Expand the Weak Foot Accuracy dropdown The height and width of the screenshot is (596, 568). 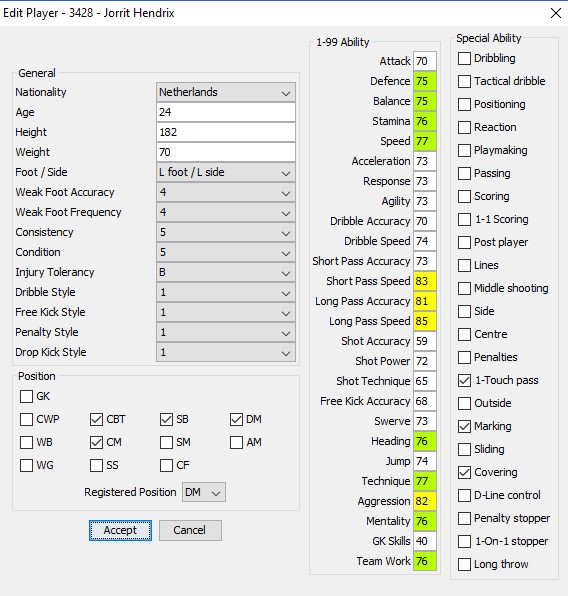pyautogui.click(x=226, y=192)
